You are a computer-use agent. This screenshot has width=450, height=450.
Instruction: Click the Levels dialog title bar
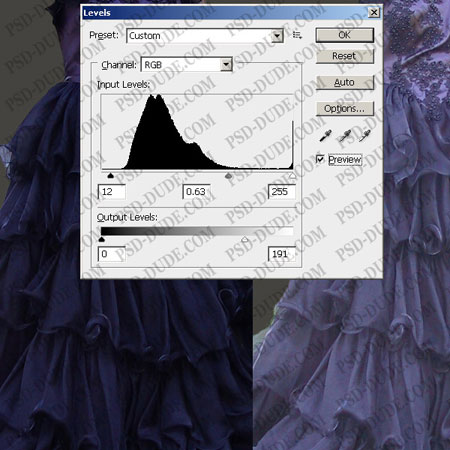click(231, 13)
